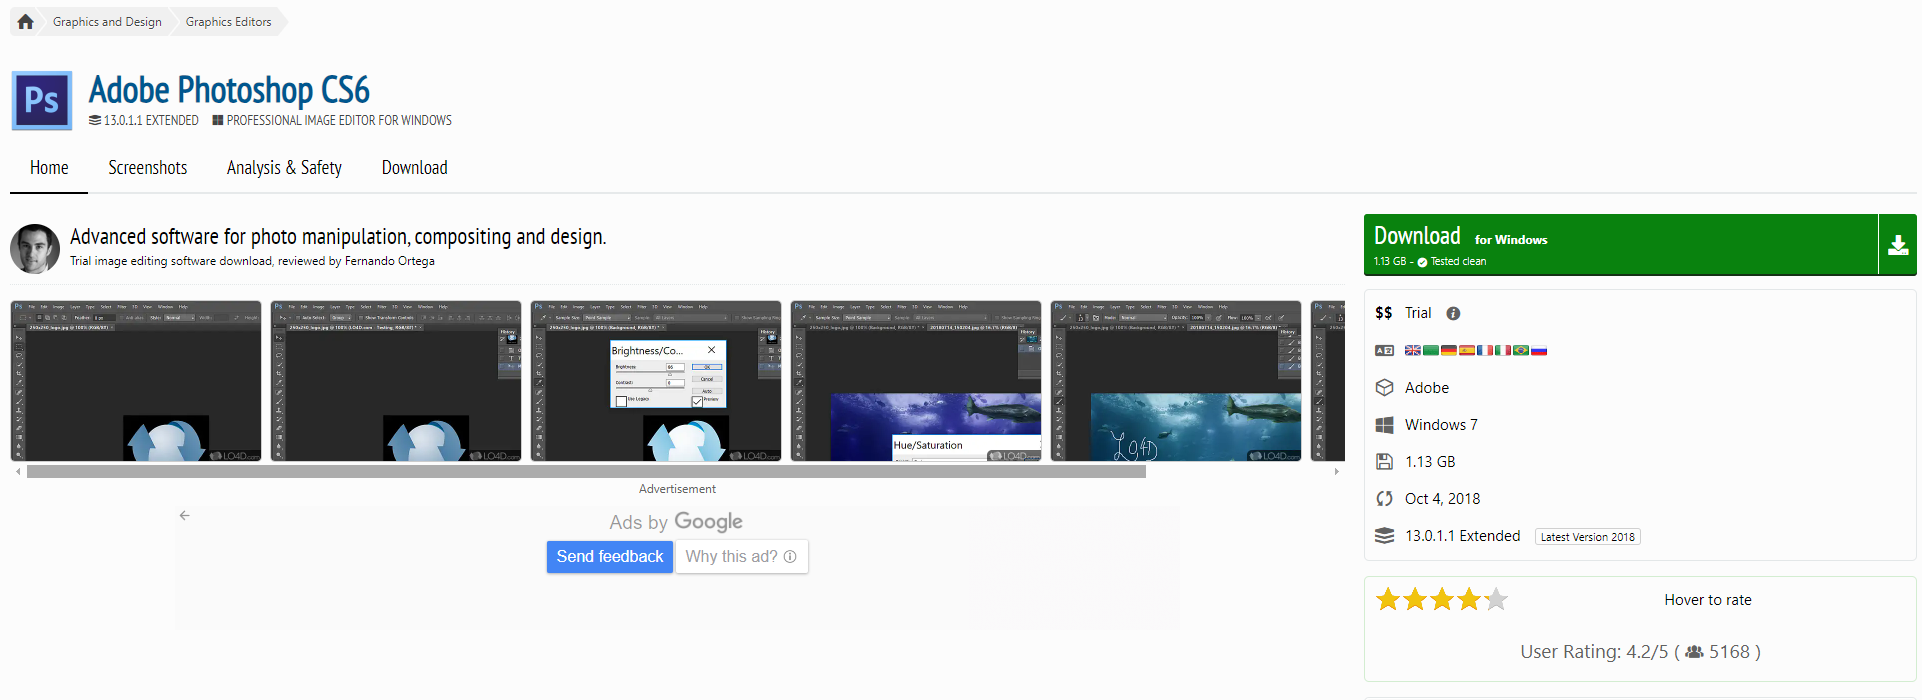Switch to the Screenshots tab
This screenshot has width=1922, height=700.
click(x=148, y=168)
